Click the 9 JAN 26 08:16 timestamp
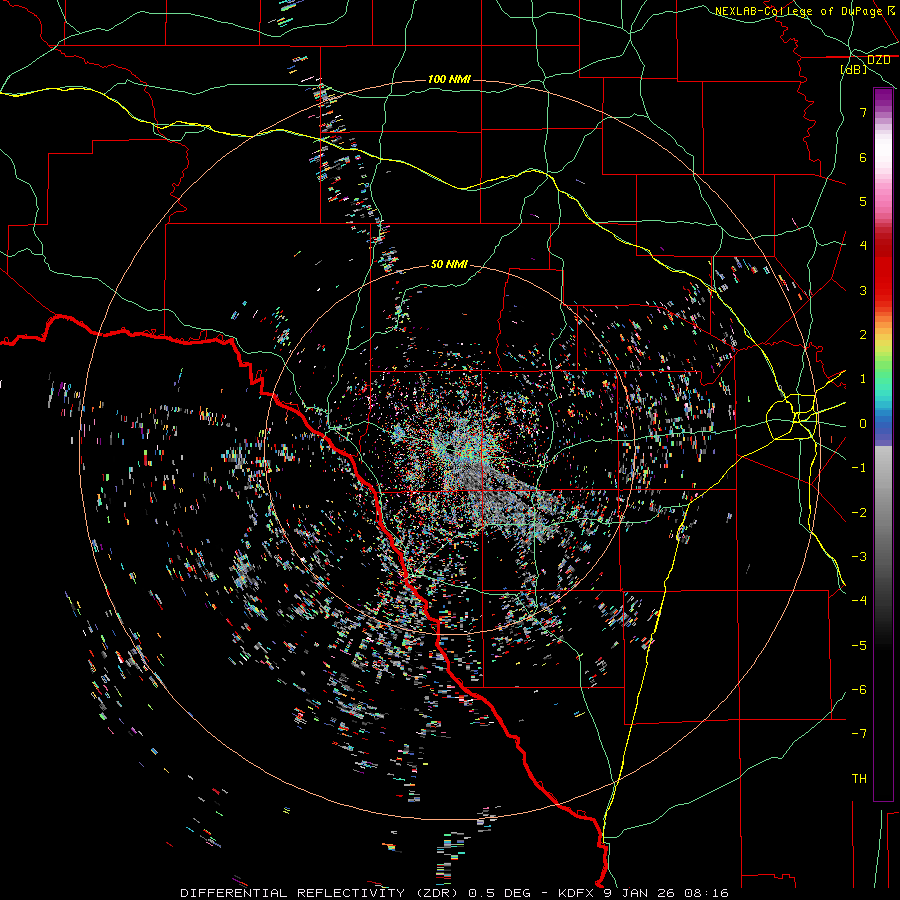This screenshot has width=900, height=900. tap(666, 893)
